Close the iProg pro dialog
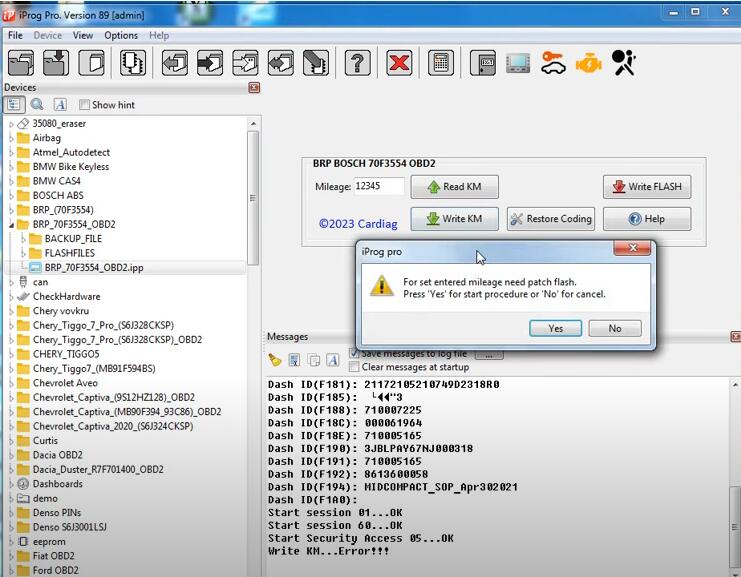This screenshot has width=741, height=577. click(632, 248)
